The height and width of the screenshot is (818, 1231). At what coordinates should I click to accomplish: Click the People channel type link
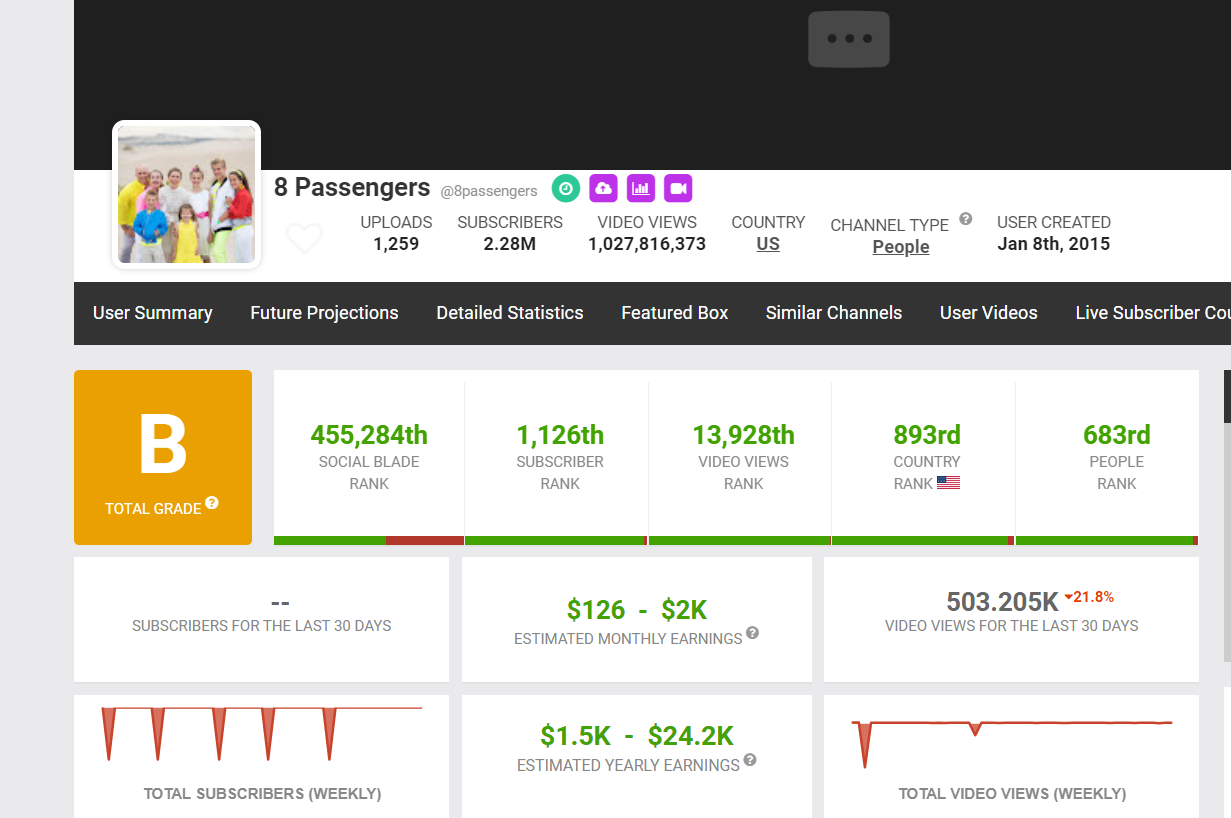point(900,247)
